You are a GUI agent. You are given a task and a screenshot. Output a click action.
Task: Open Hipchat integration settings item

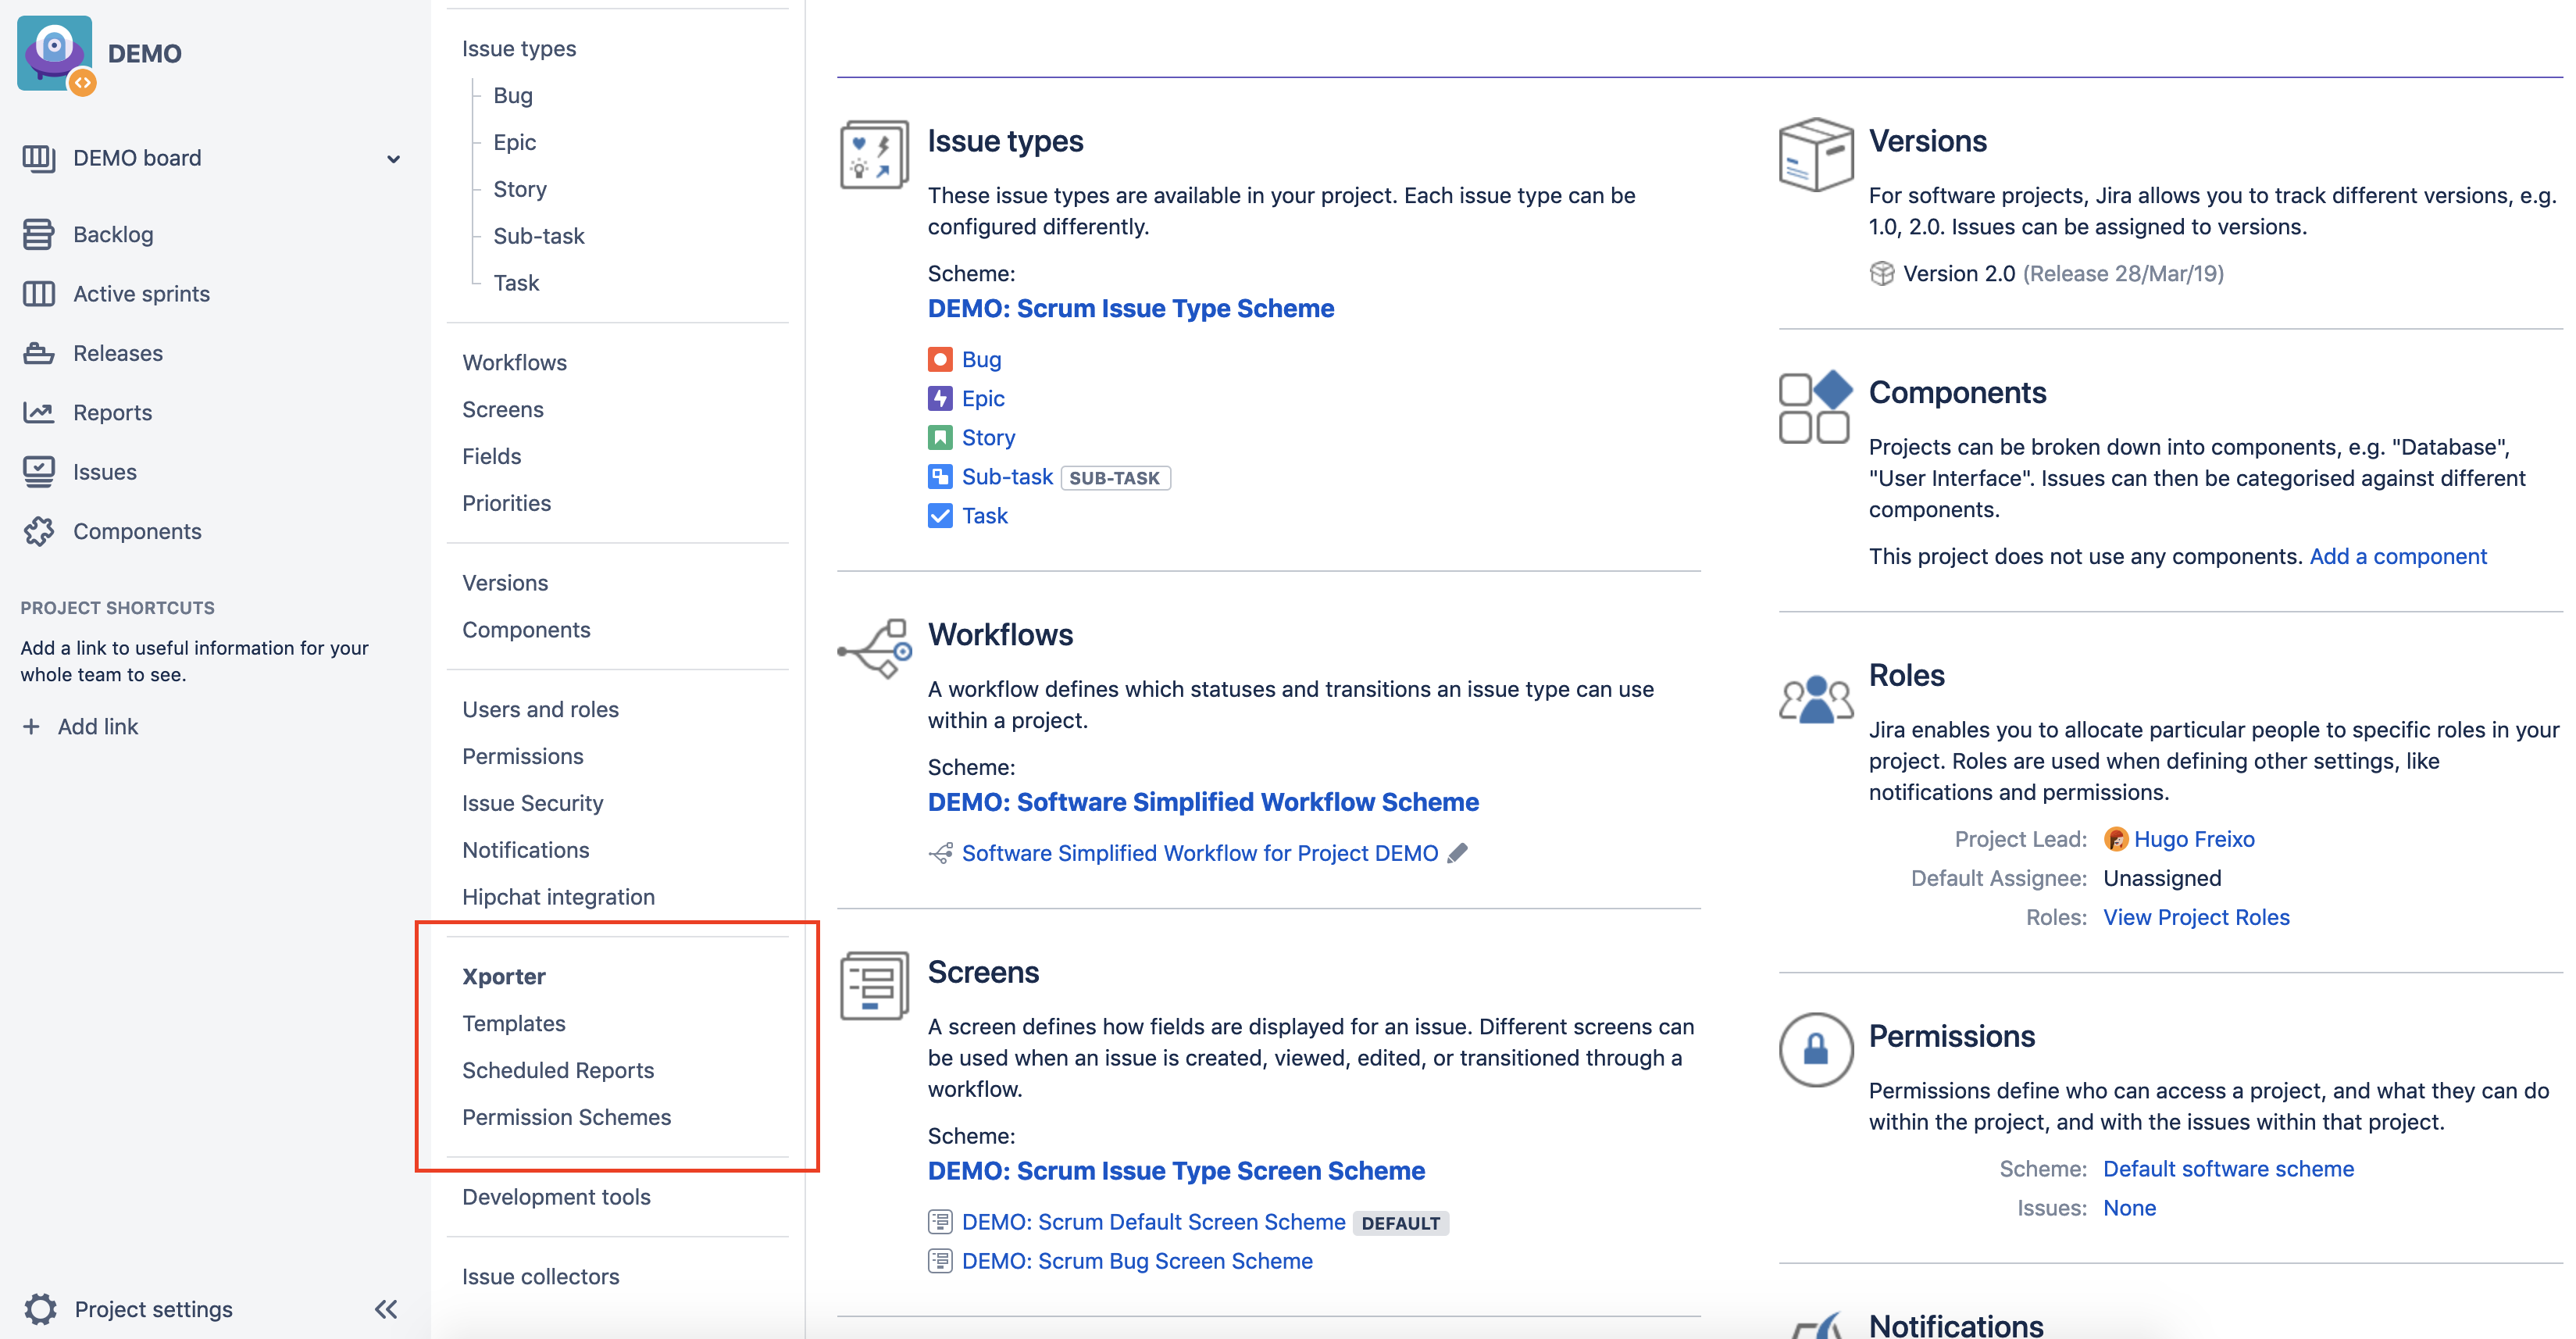click(558, 897)
